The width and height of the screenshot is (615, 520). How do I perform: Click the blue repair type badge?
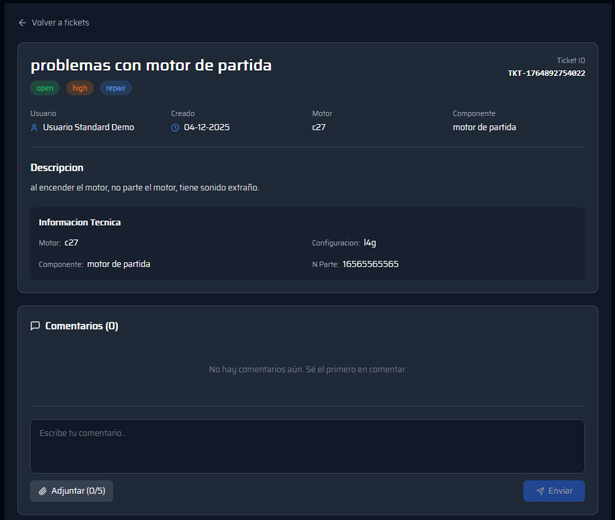(115, 88)
